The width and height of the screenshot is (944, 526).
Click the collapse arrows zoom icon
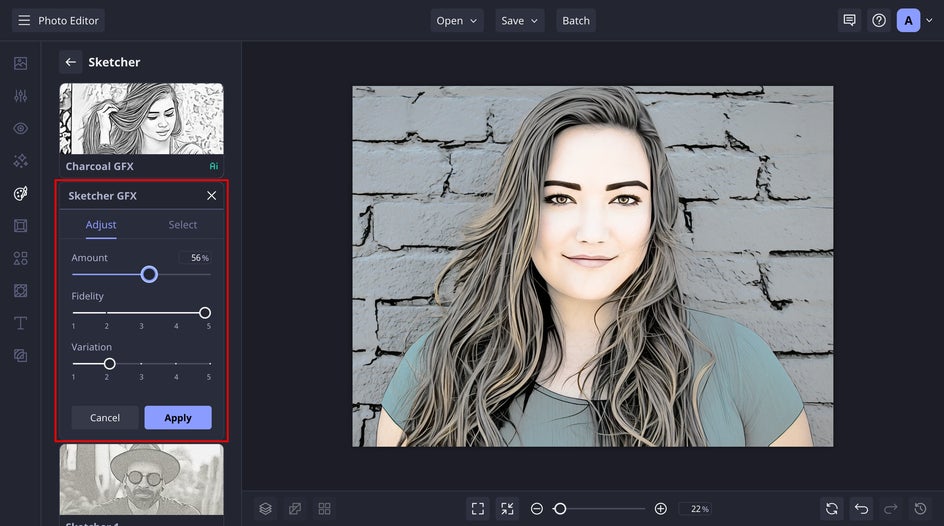(508, 509)
